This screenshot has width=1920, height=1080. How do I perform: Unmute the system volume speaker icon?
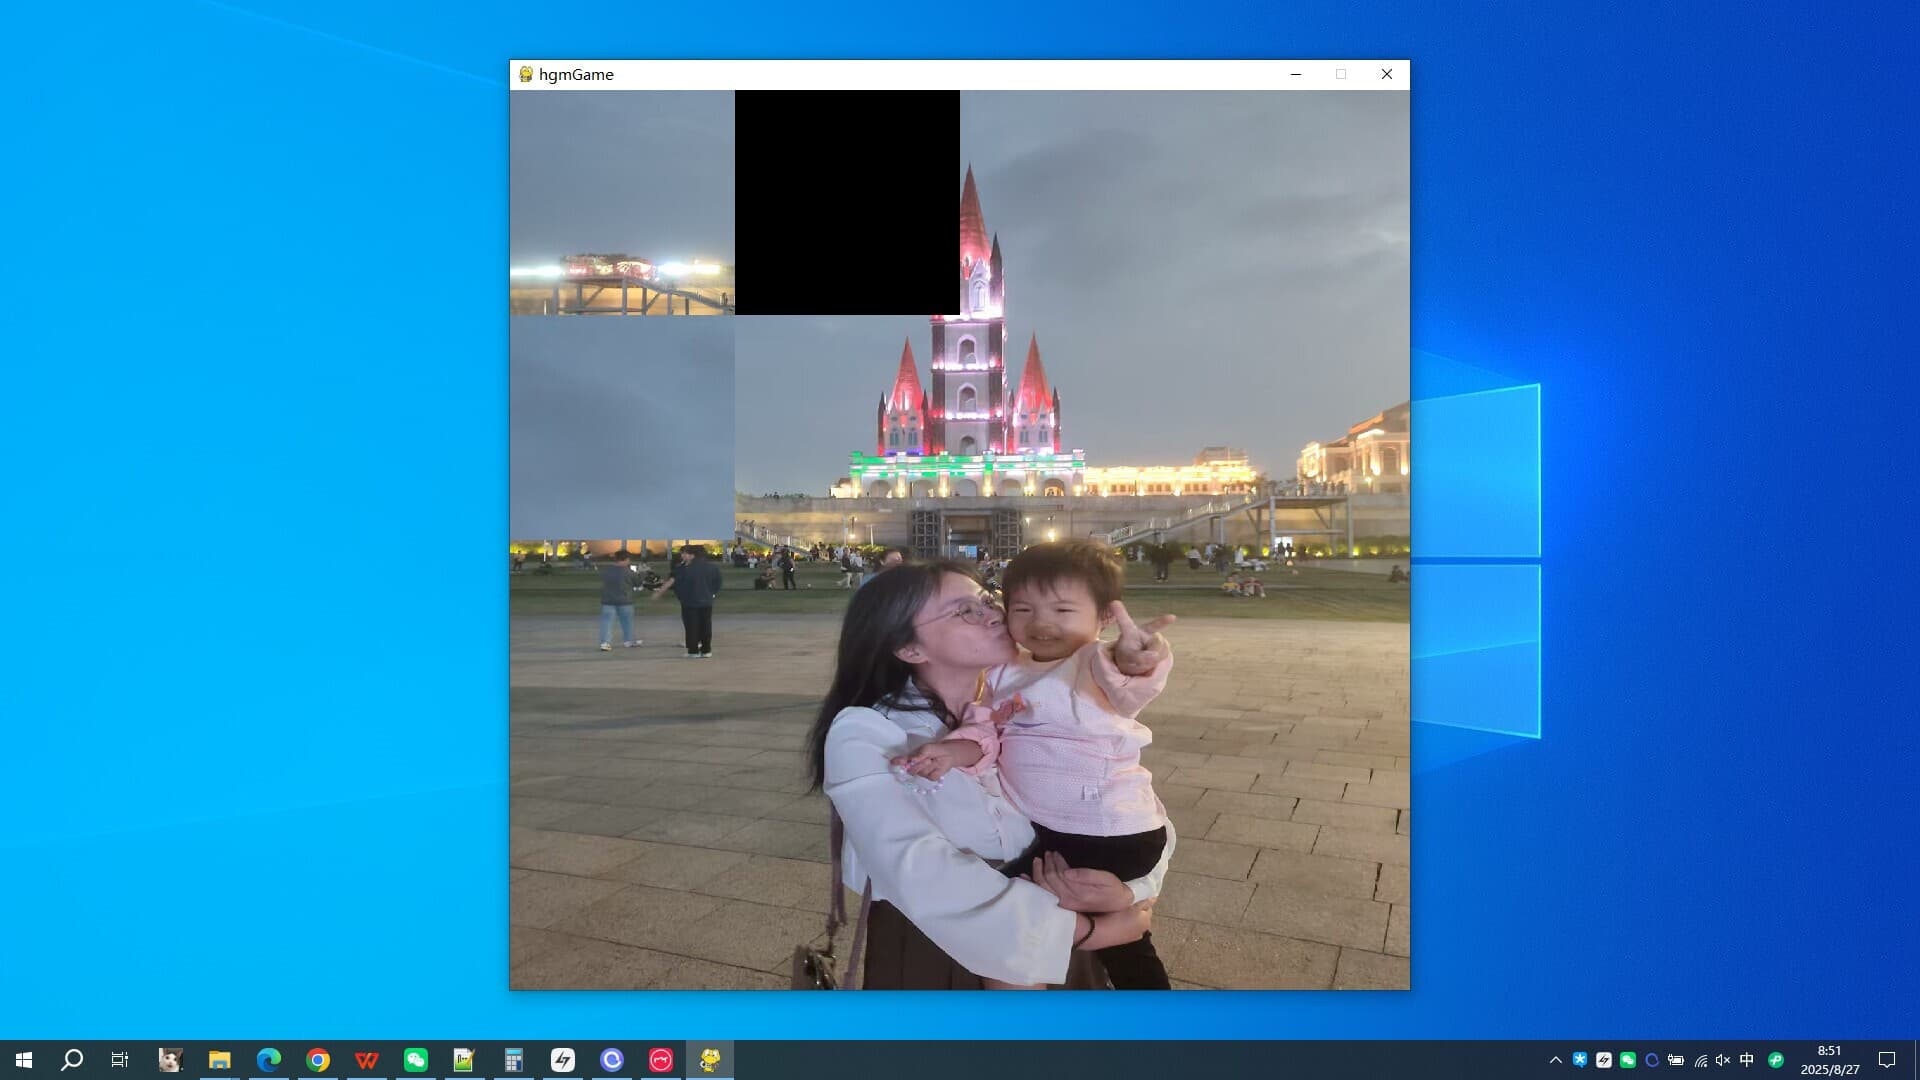1722,1060
